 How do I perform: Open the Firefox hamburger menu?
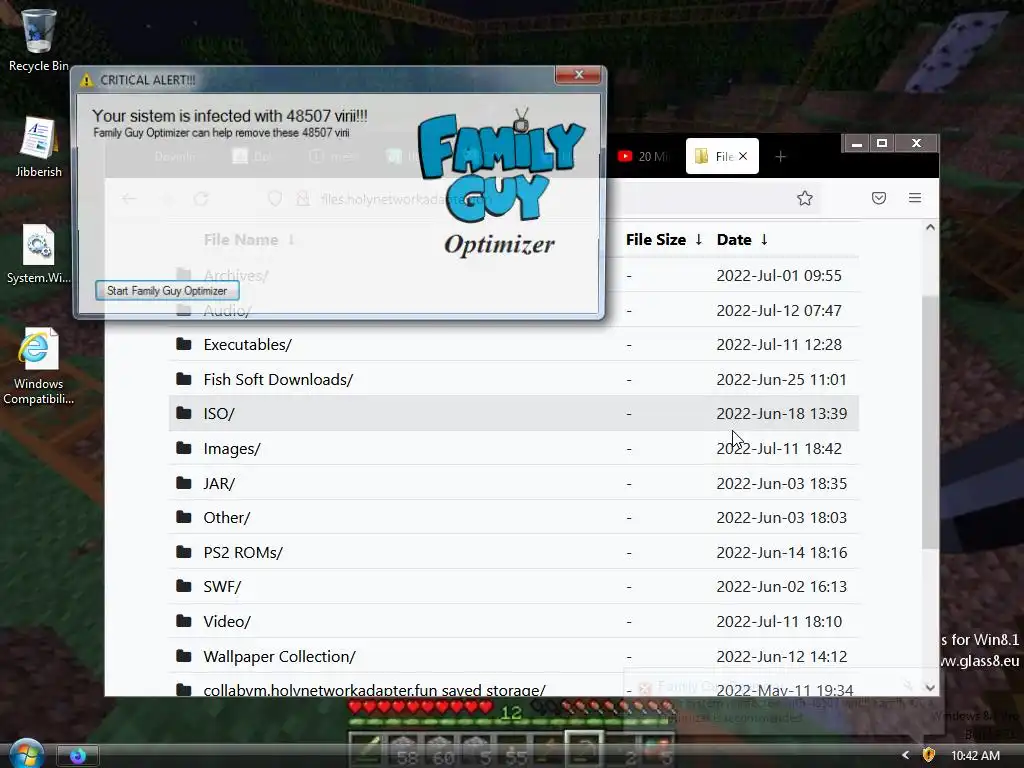pyautogui.click(x=915, y=198)
